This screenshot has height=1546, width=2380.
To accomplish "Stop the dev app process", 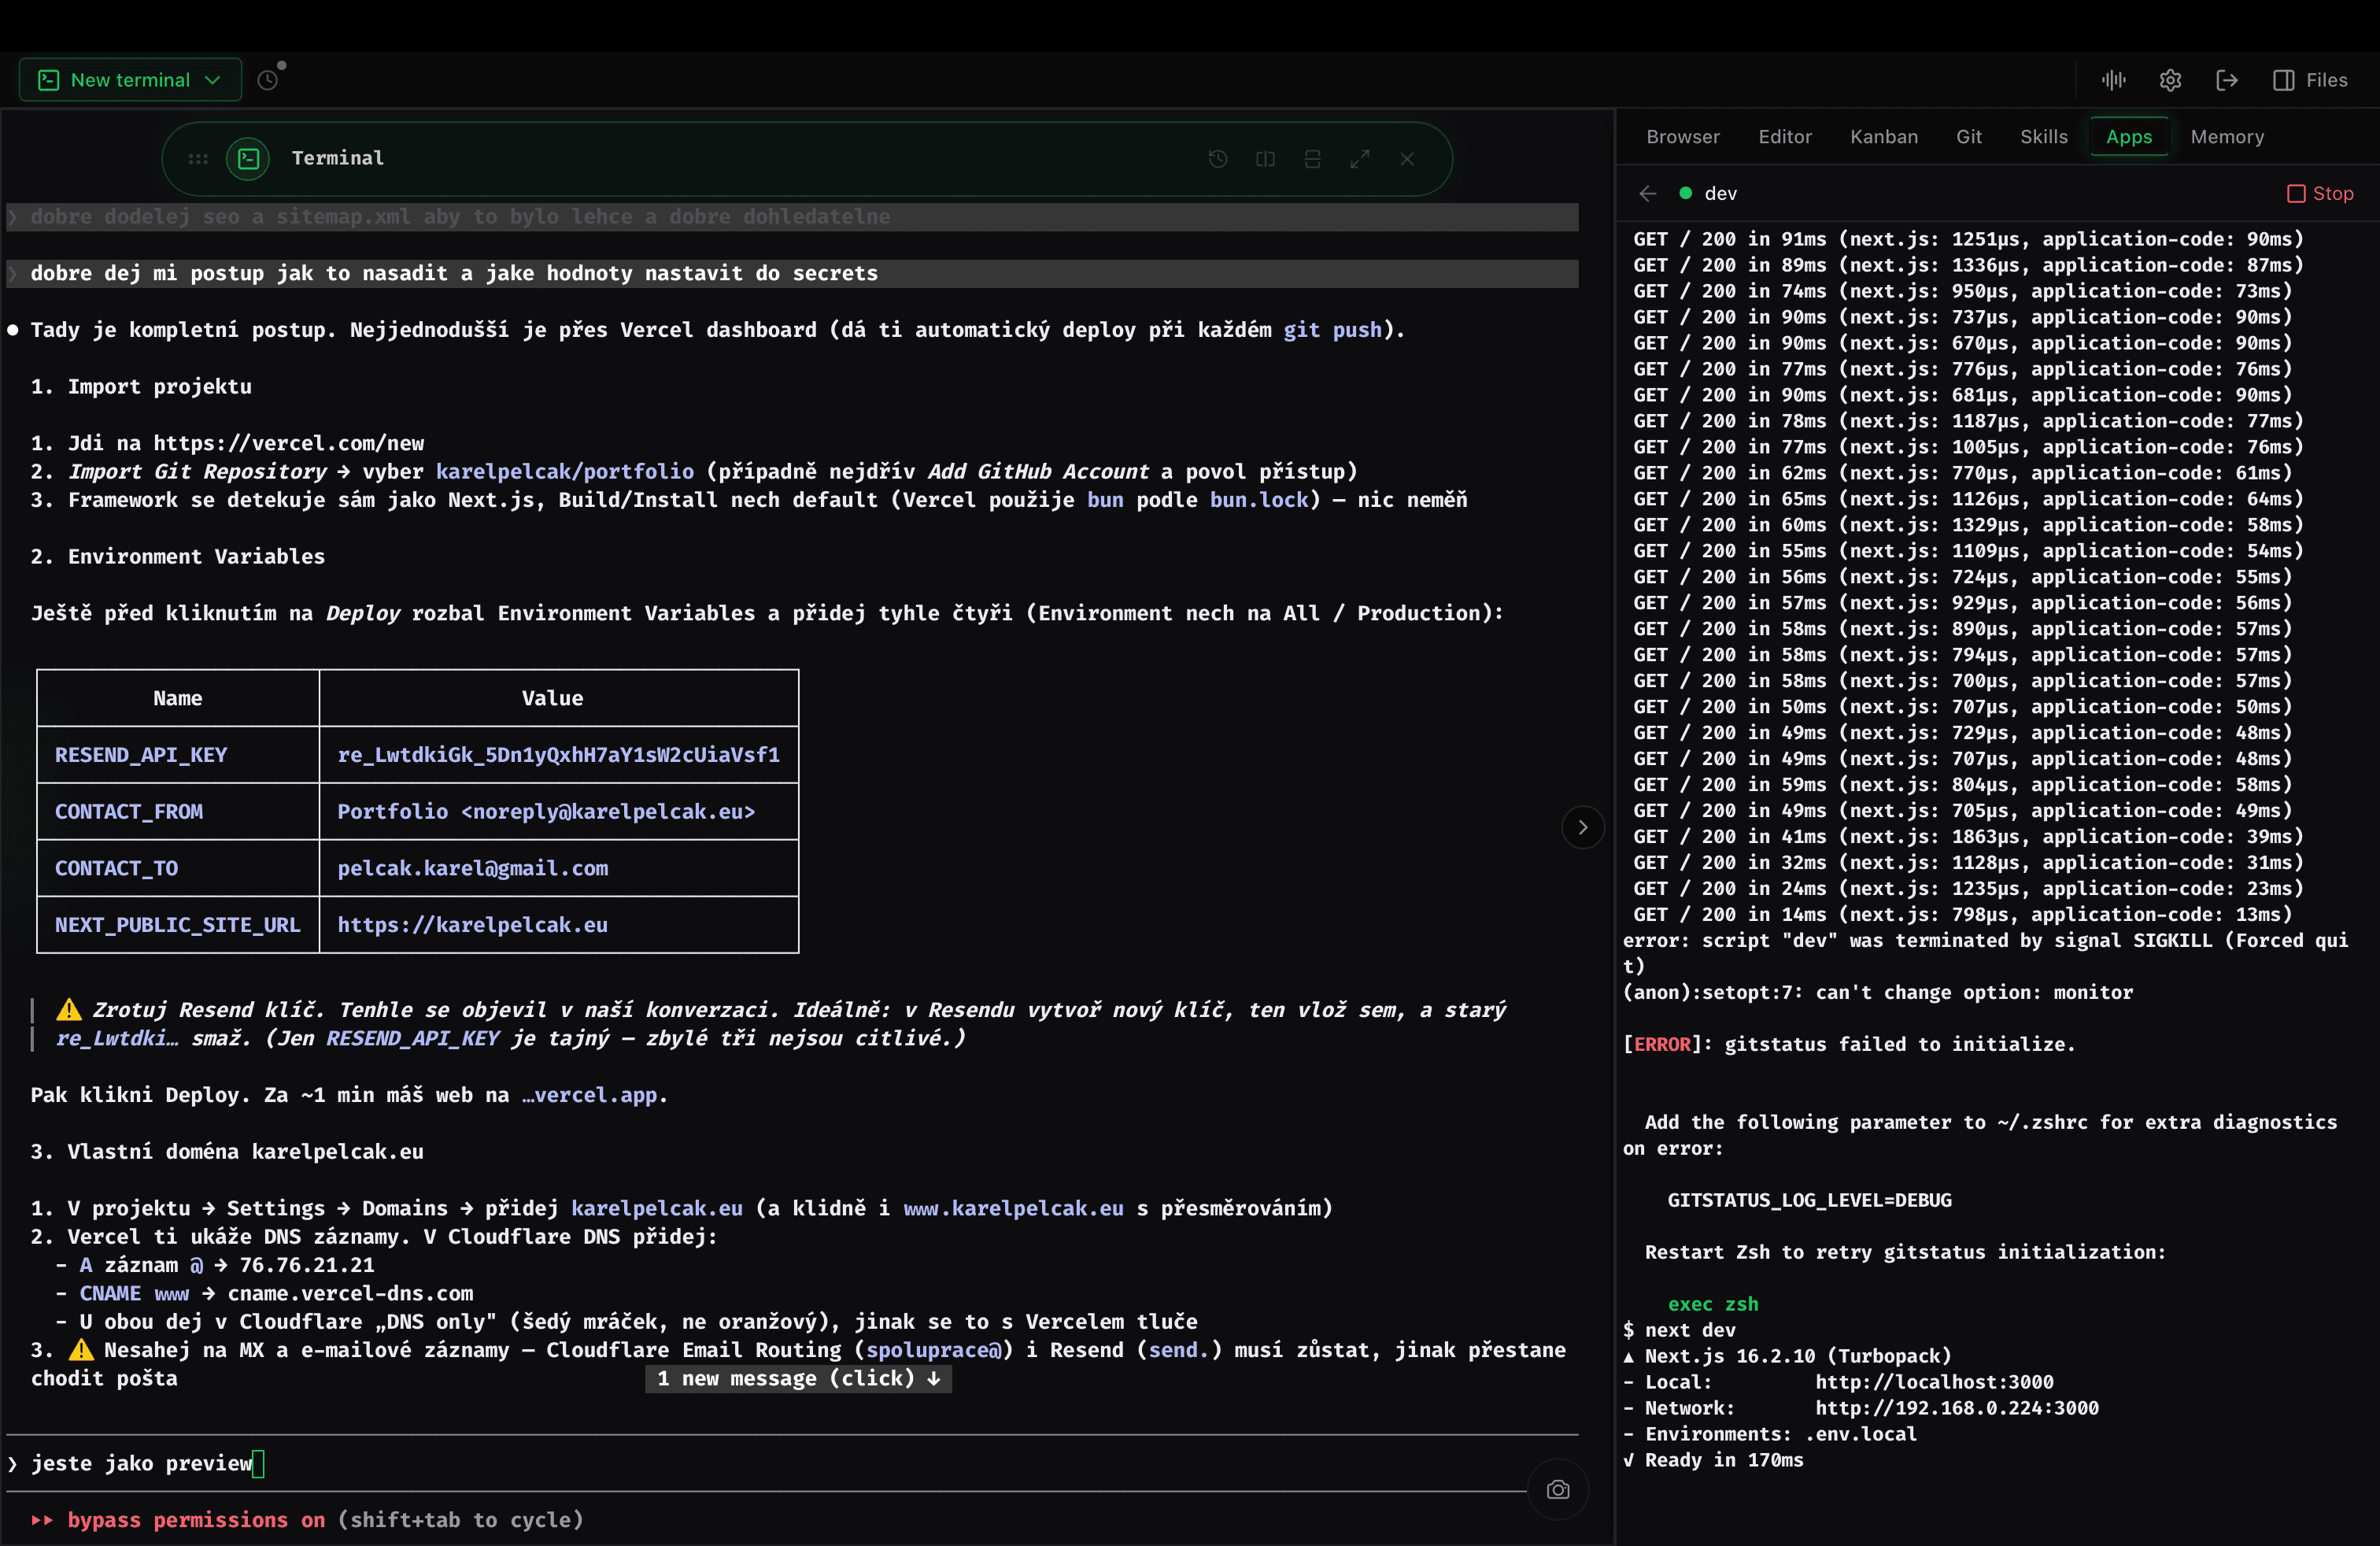I will (2320, 194).
